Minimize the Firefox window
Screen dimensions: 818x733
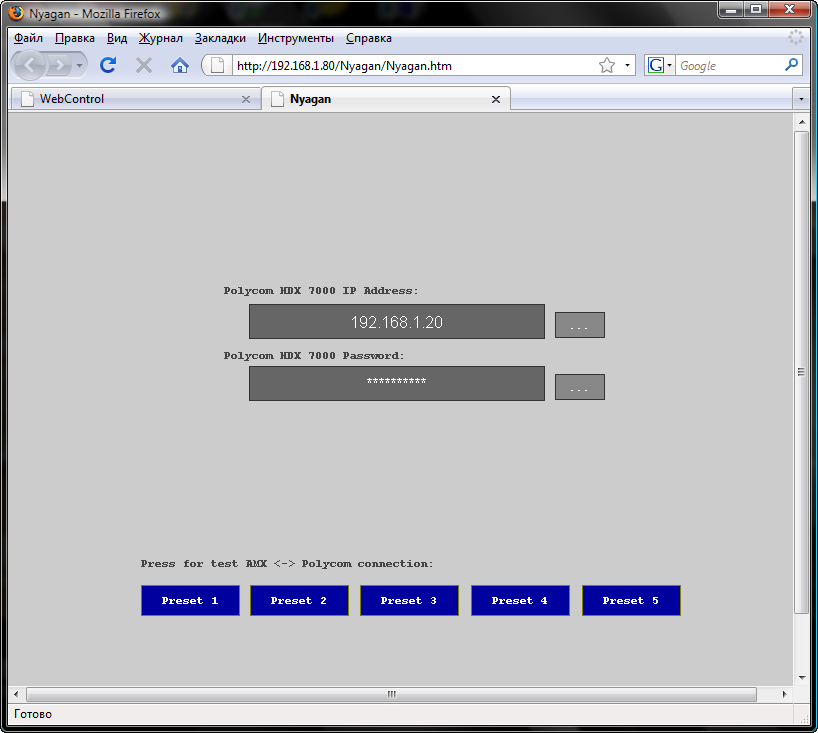point(731,9)
